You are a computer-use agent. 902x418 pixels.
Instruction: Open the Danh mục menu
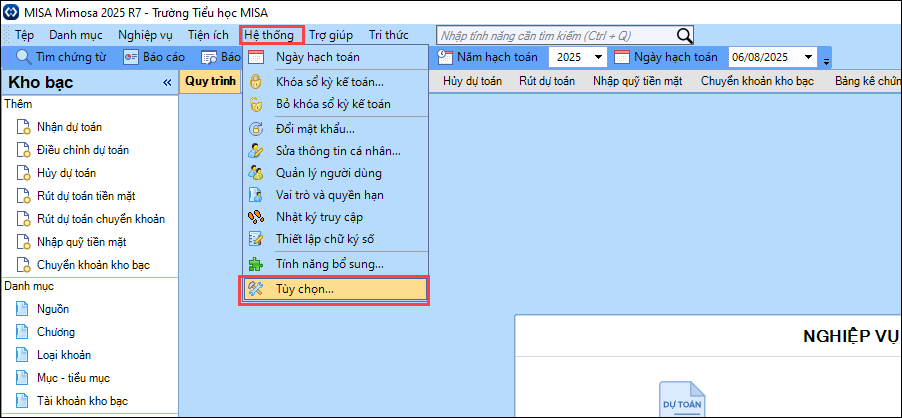point(76,35)
